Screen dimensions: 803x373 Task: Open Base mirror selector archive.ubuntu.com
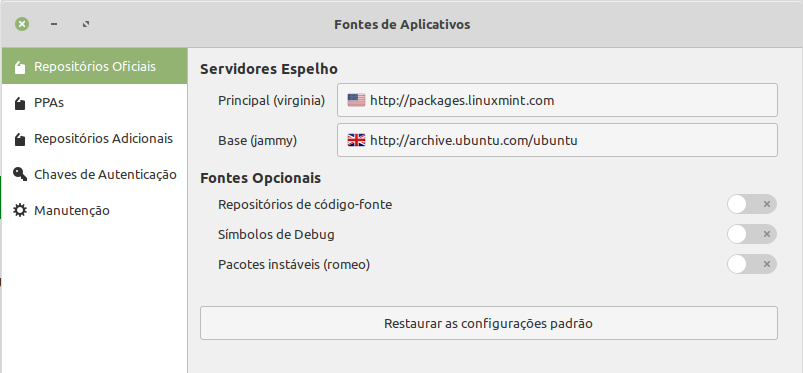(x=557, y=140)
